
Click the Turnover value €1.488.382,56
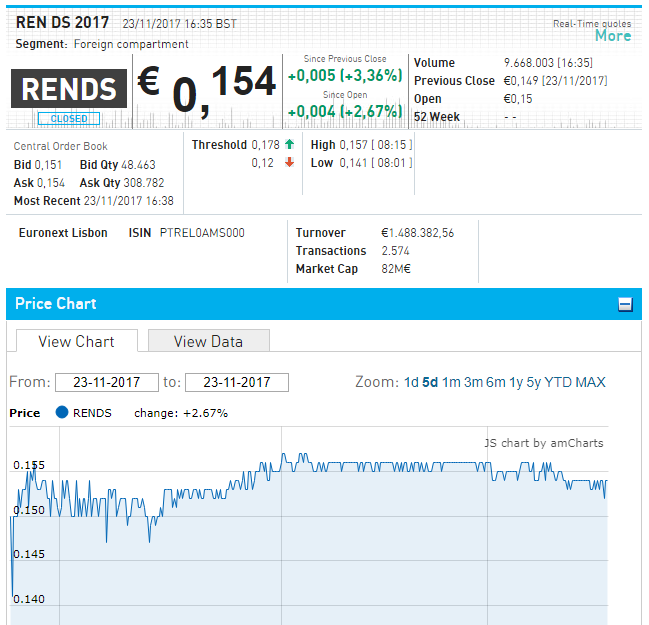click(x=418, y=233)
